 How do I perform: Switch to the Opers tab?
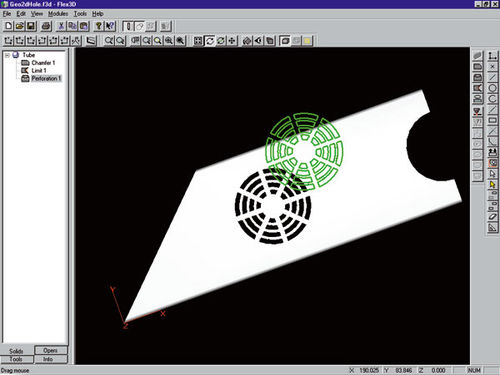pos(51,350)
